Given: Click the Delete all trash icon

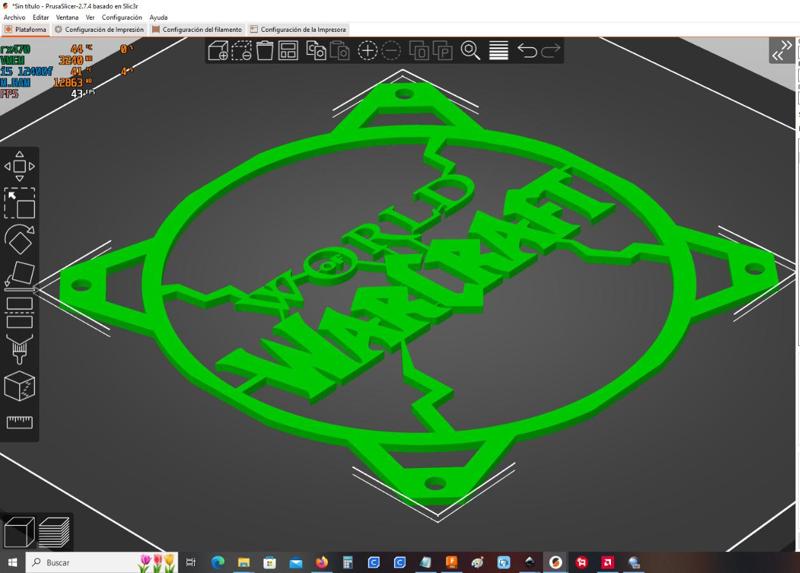Looking at the screenshot, I should click(x=265, y=51).
